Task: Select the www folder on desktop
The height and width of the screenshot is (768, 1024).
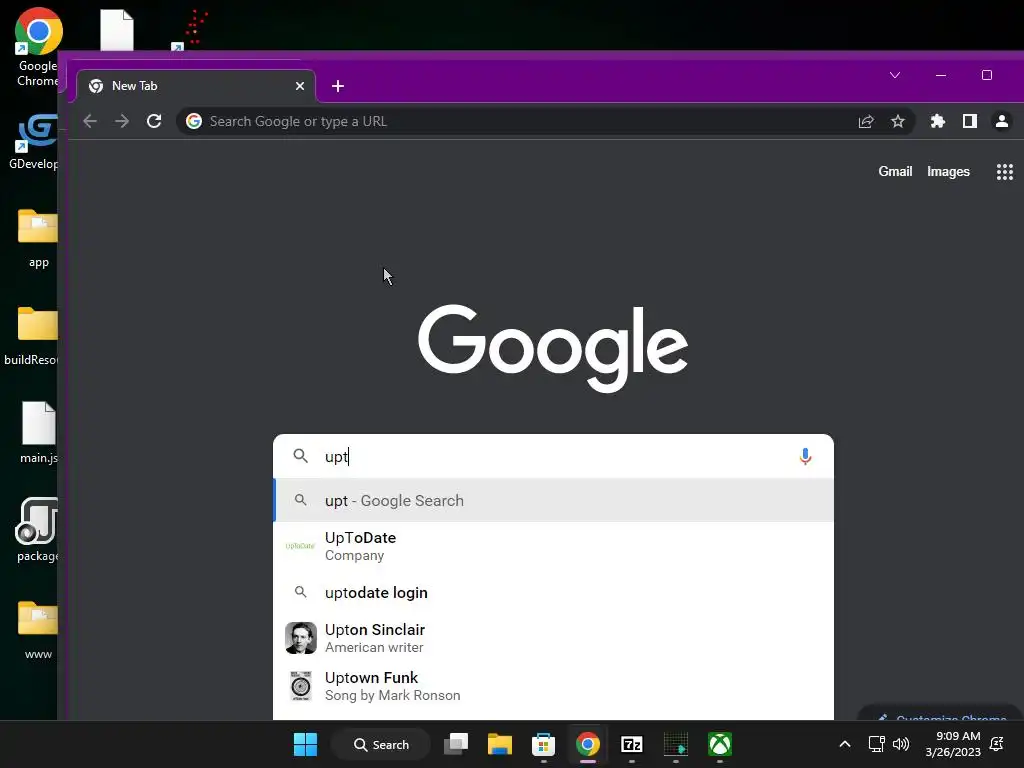Action: coord(38,630)
